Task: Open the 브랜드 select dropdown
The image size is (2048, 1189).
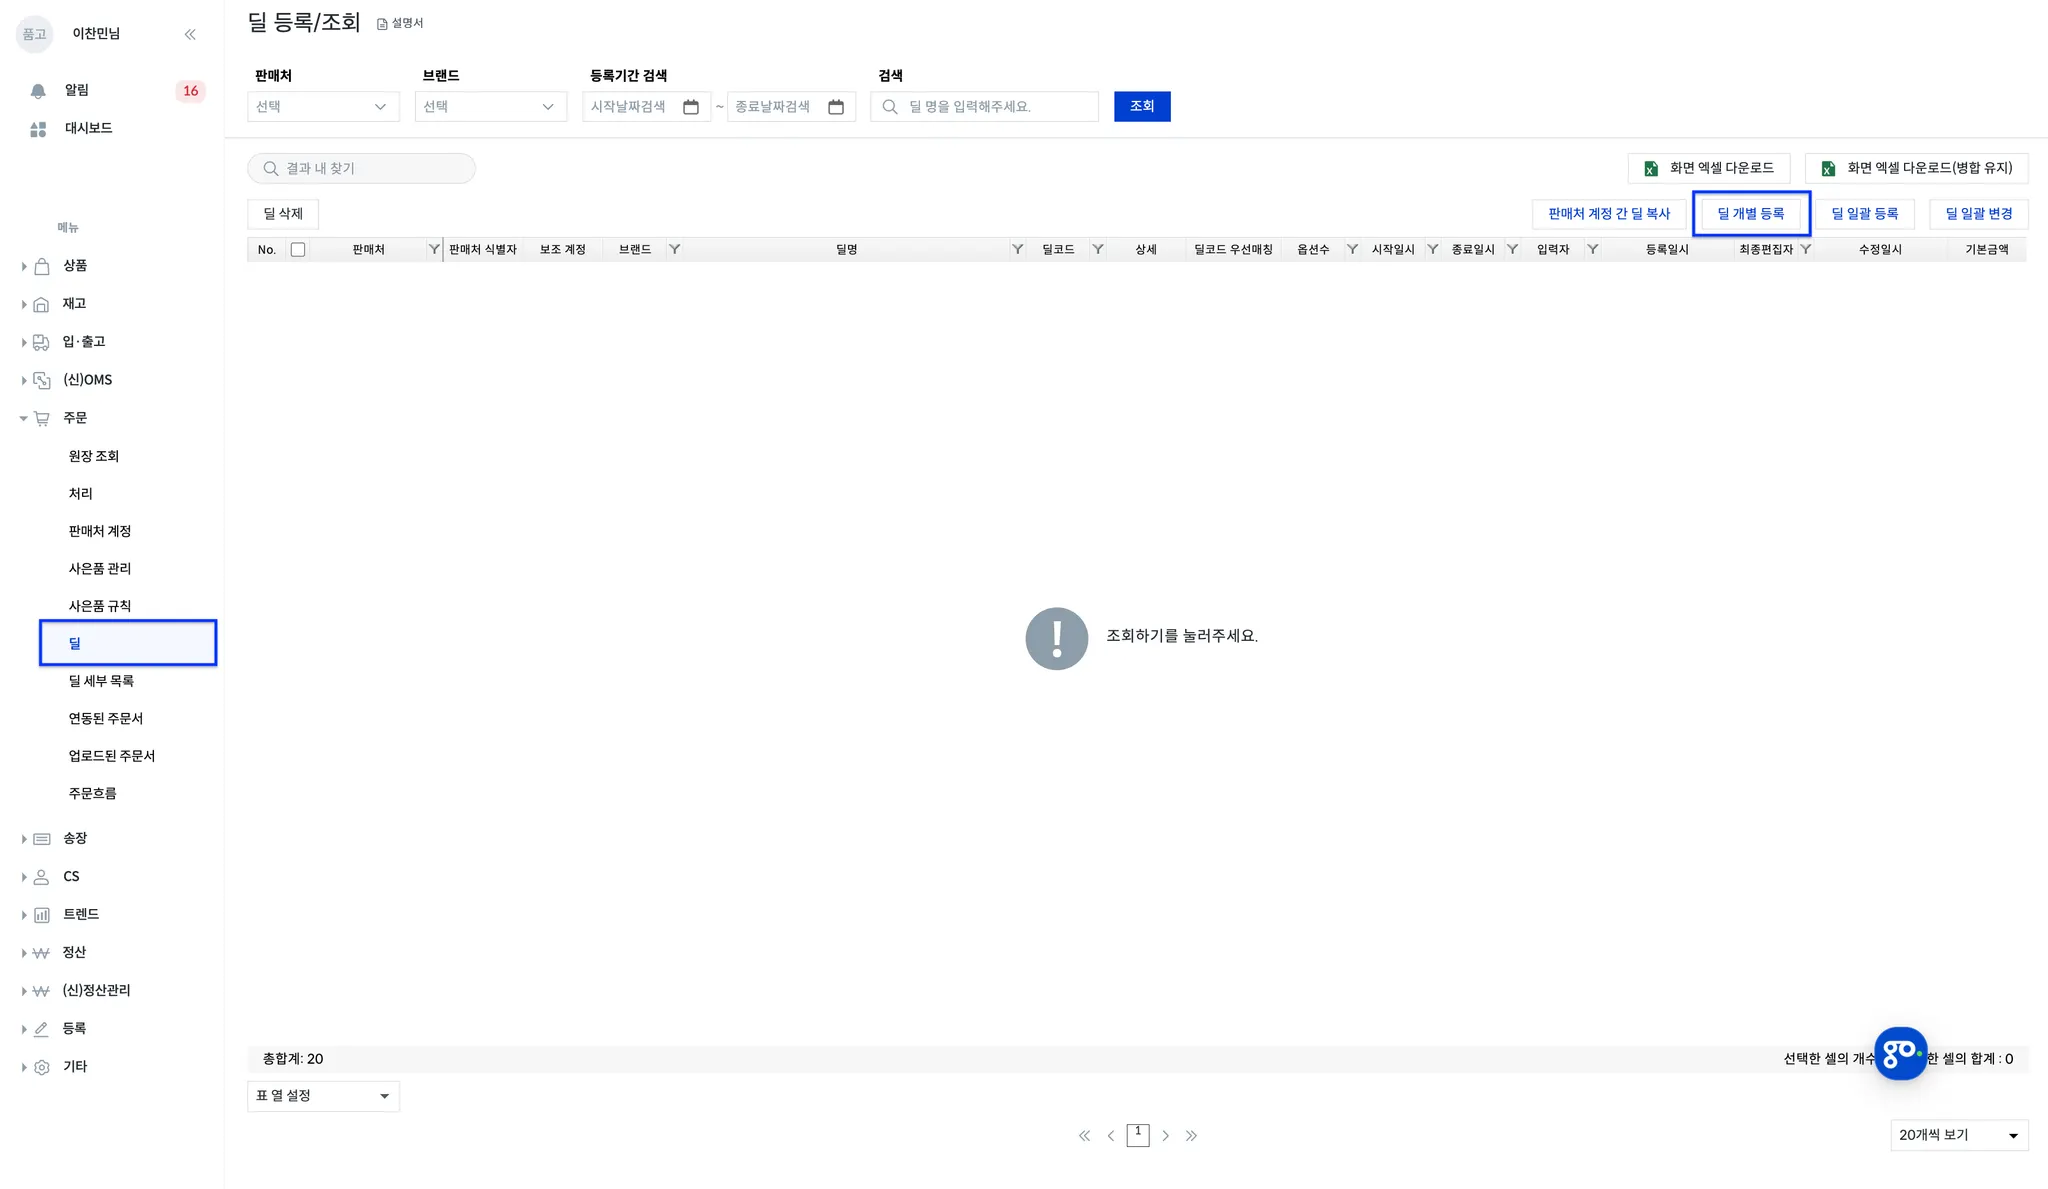Action: point(490,107)
